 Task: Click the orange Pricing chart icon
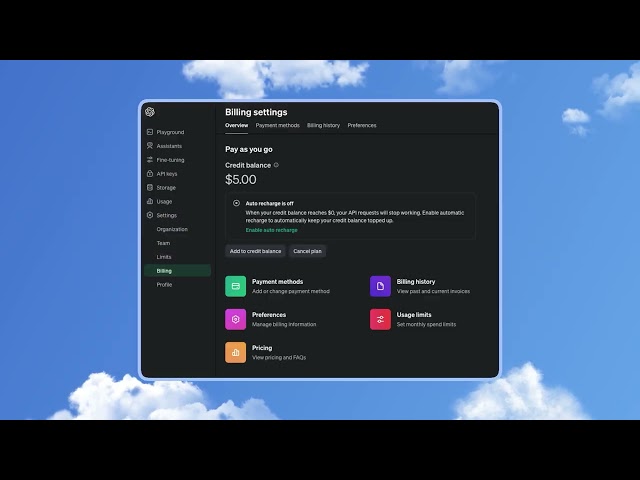236,352
